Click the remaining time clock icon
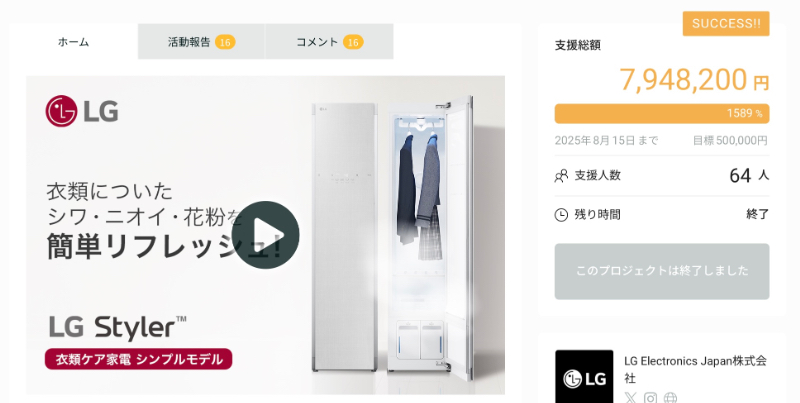The height and width of the screenshot is (403, 800). pos(561,215)
